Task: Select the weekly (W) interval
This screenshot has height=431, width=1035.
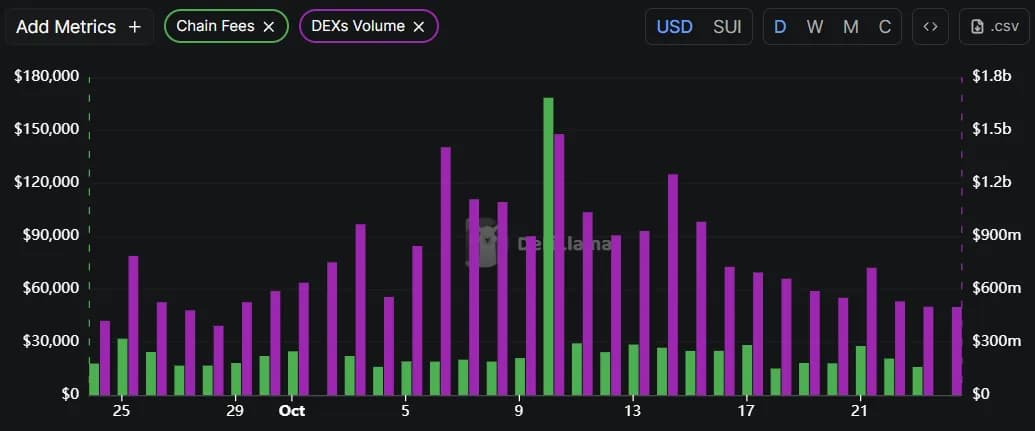Action: [815, 27]
